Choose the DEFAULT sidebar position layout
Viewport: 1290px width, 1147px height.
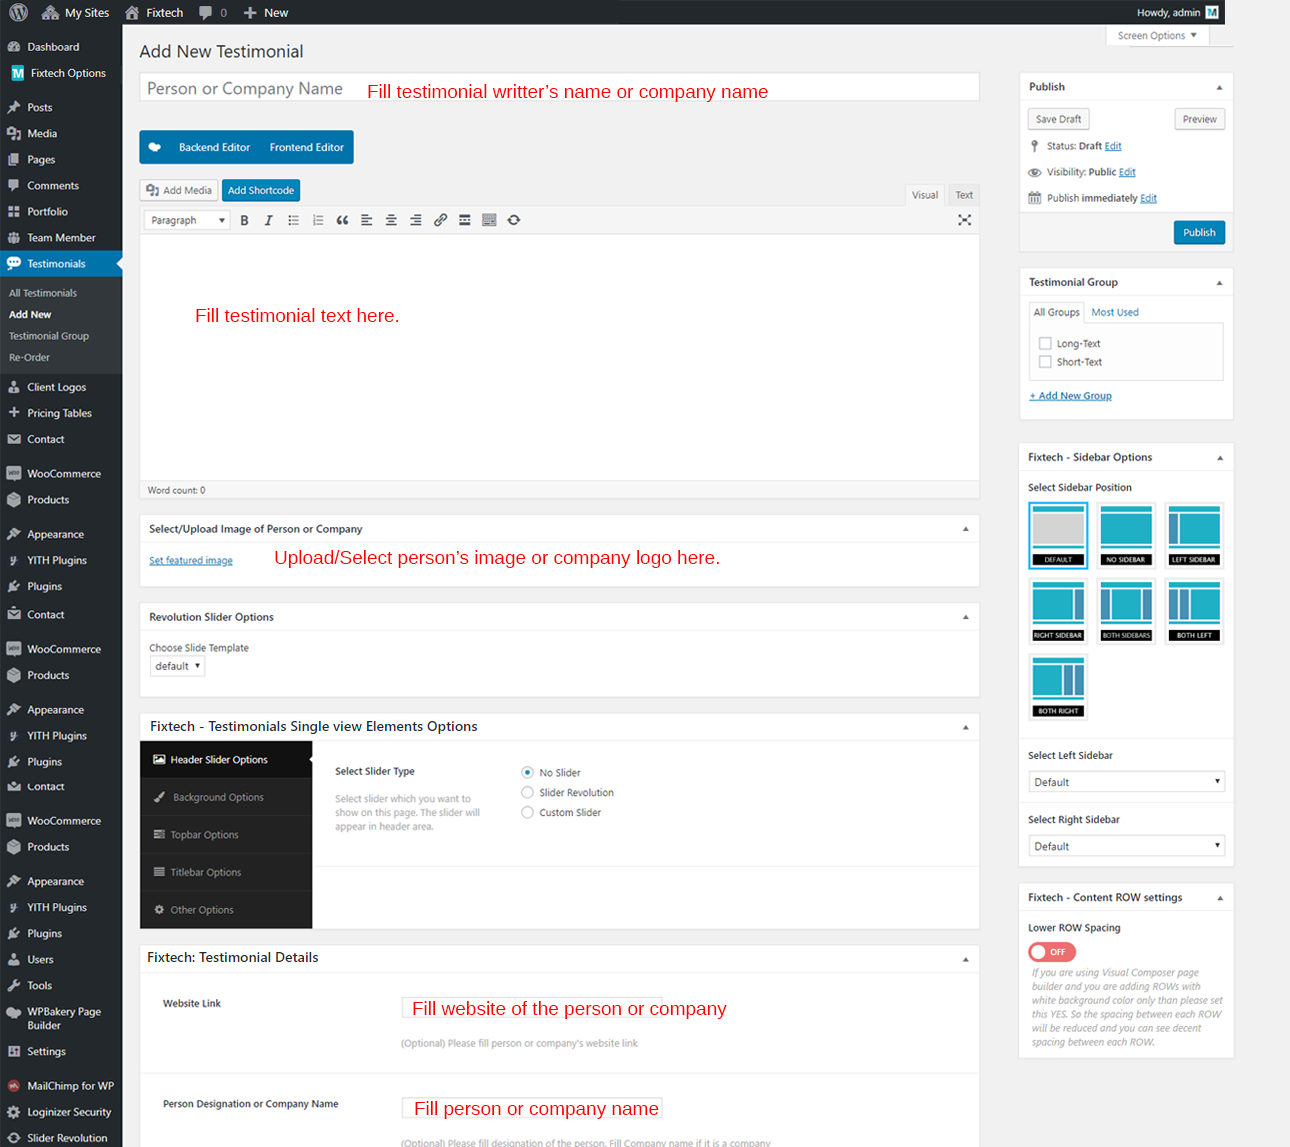[x=1058, y=535]
